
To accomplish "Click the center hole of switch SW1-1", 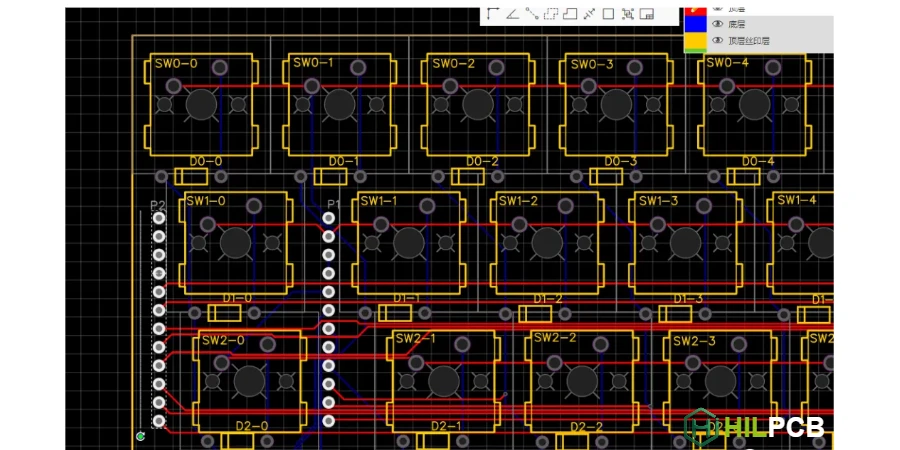I will coord(409,243).
